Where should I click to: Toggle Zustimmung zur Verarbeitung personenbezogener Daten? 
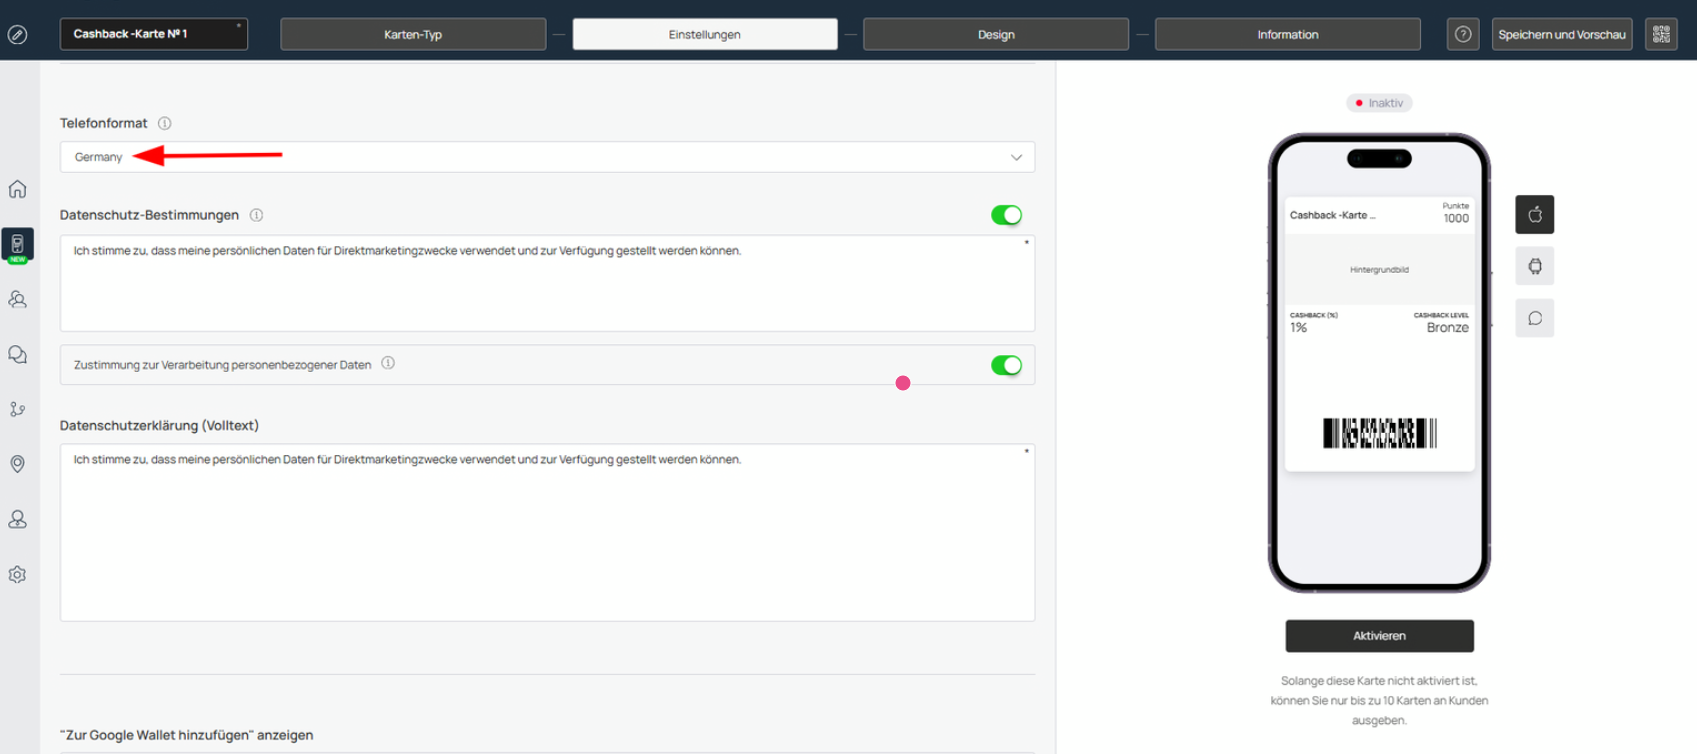coord(1006,365)
